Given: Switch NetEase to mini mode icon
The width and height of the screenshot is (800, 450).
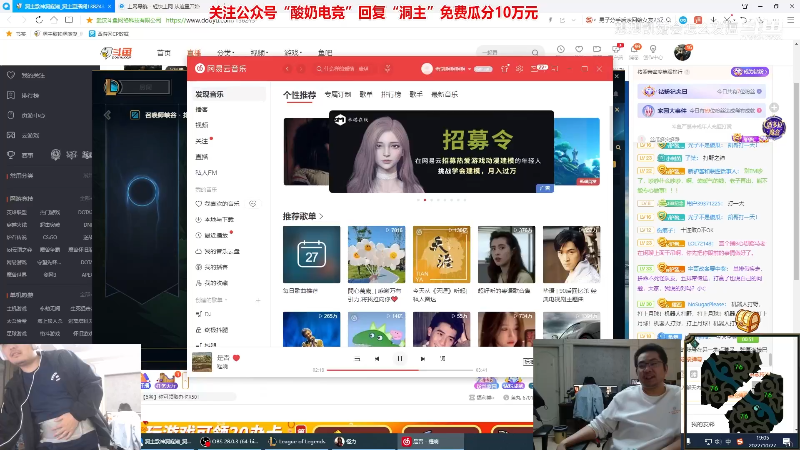Looking at the screenshot, I should [556, 68].
